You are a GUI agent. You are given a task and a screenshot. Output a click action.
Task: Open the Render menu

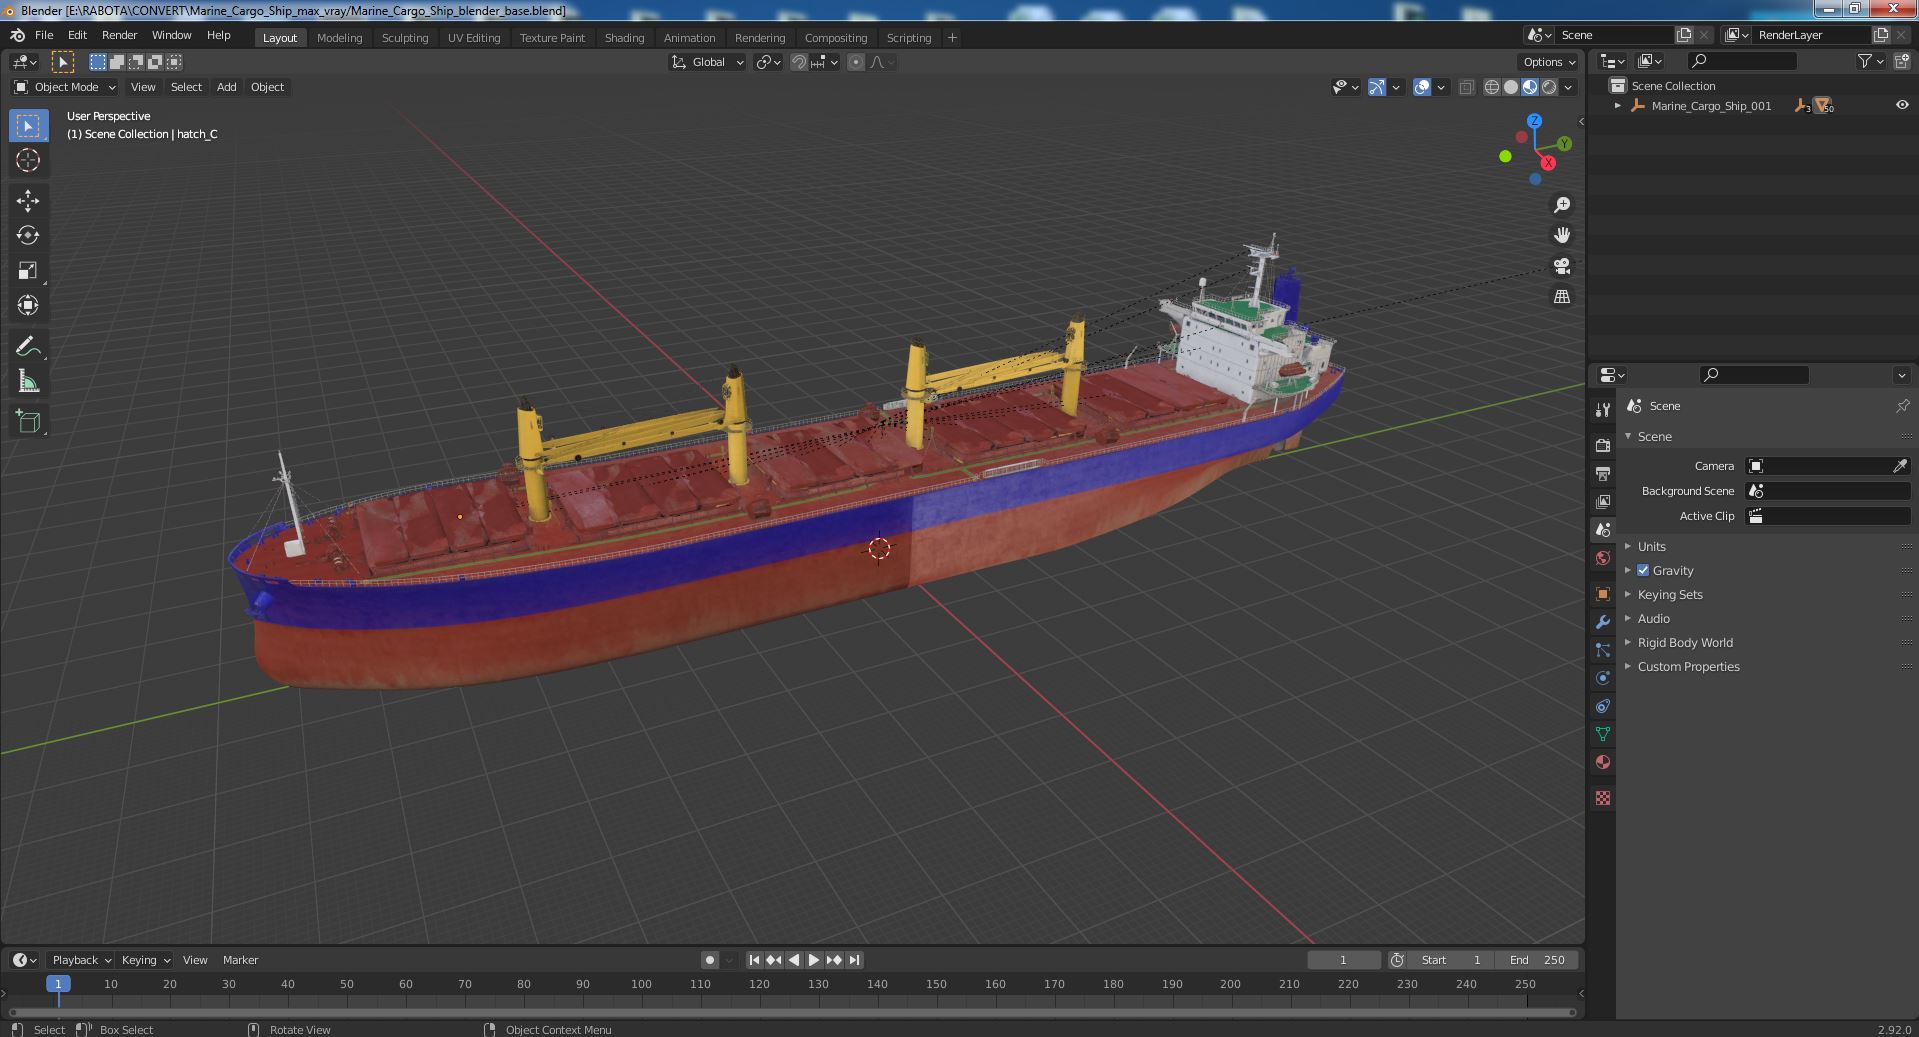coord(119,35)
